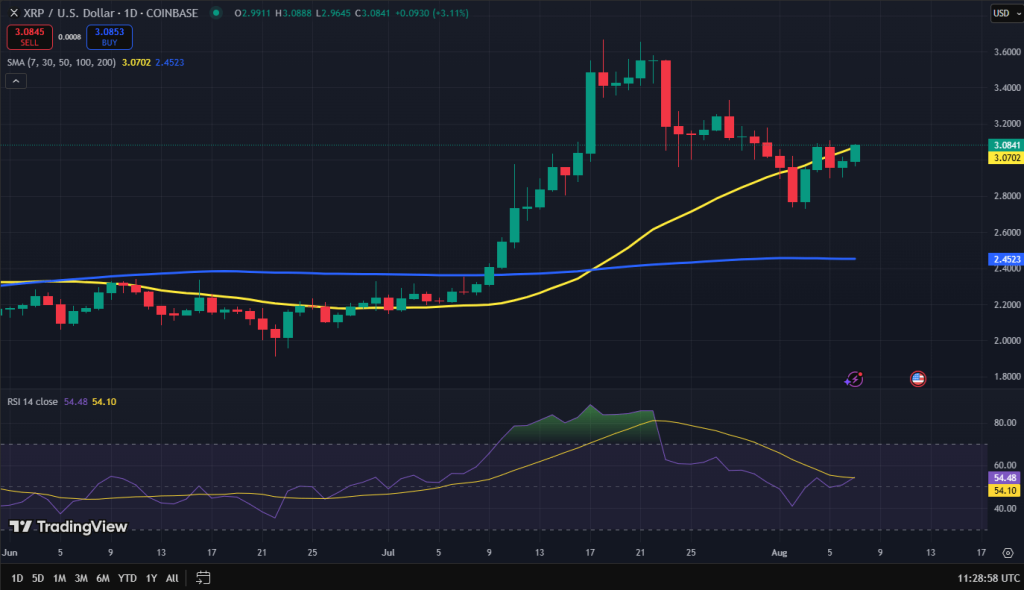Collapse the indicator legend with chevron button
Screen dimensions: 1024x590
pos(16,81)
